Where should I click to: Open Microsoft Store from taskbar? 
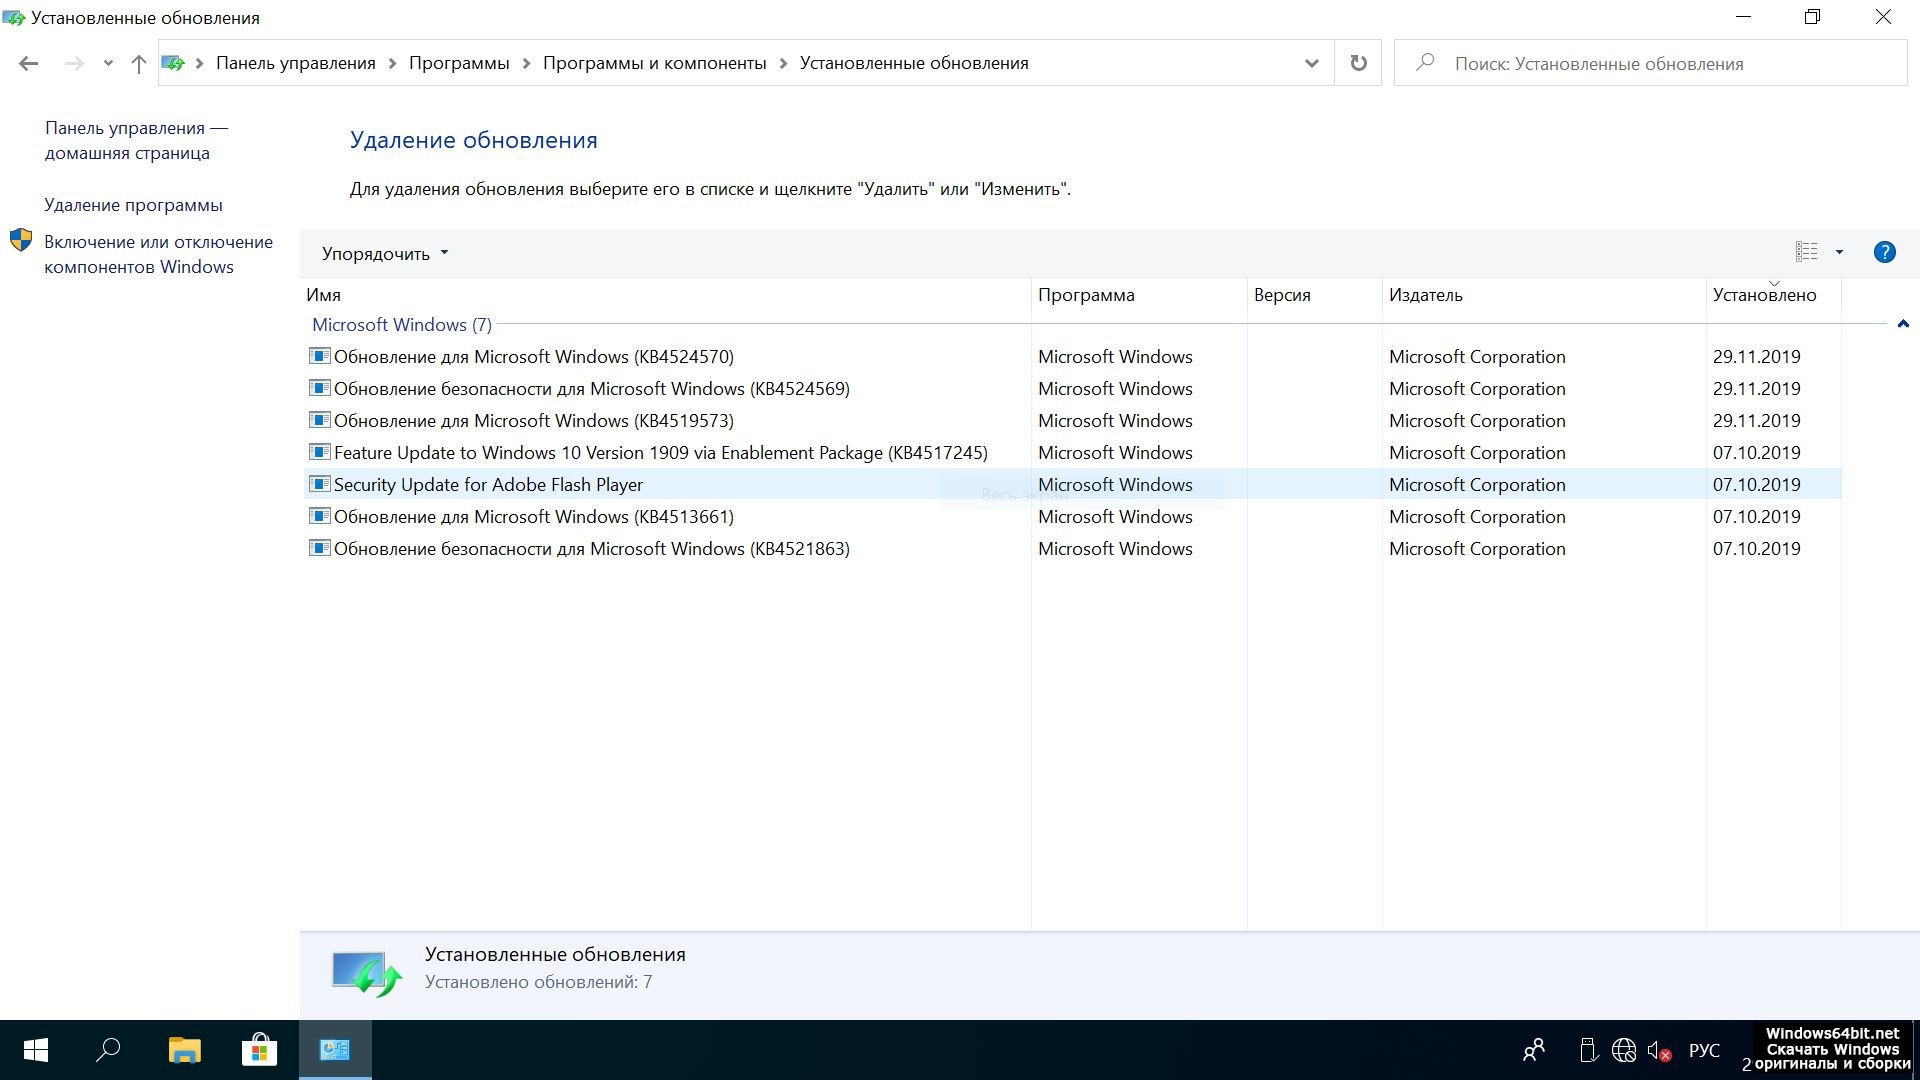259,1050
